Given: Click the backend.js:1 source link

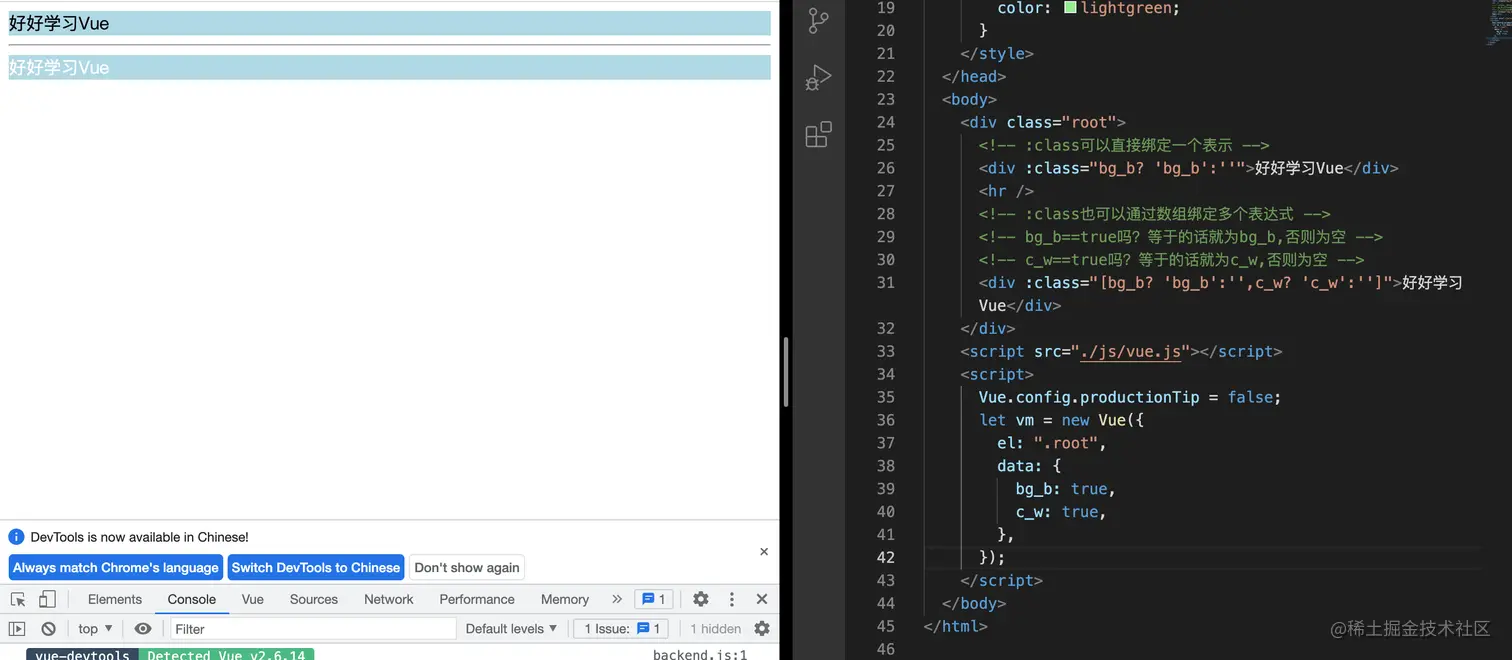Looking at the screenshot, I should tap(700, 655).
